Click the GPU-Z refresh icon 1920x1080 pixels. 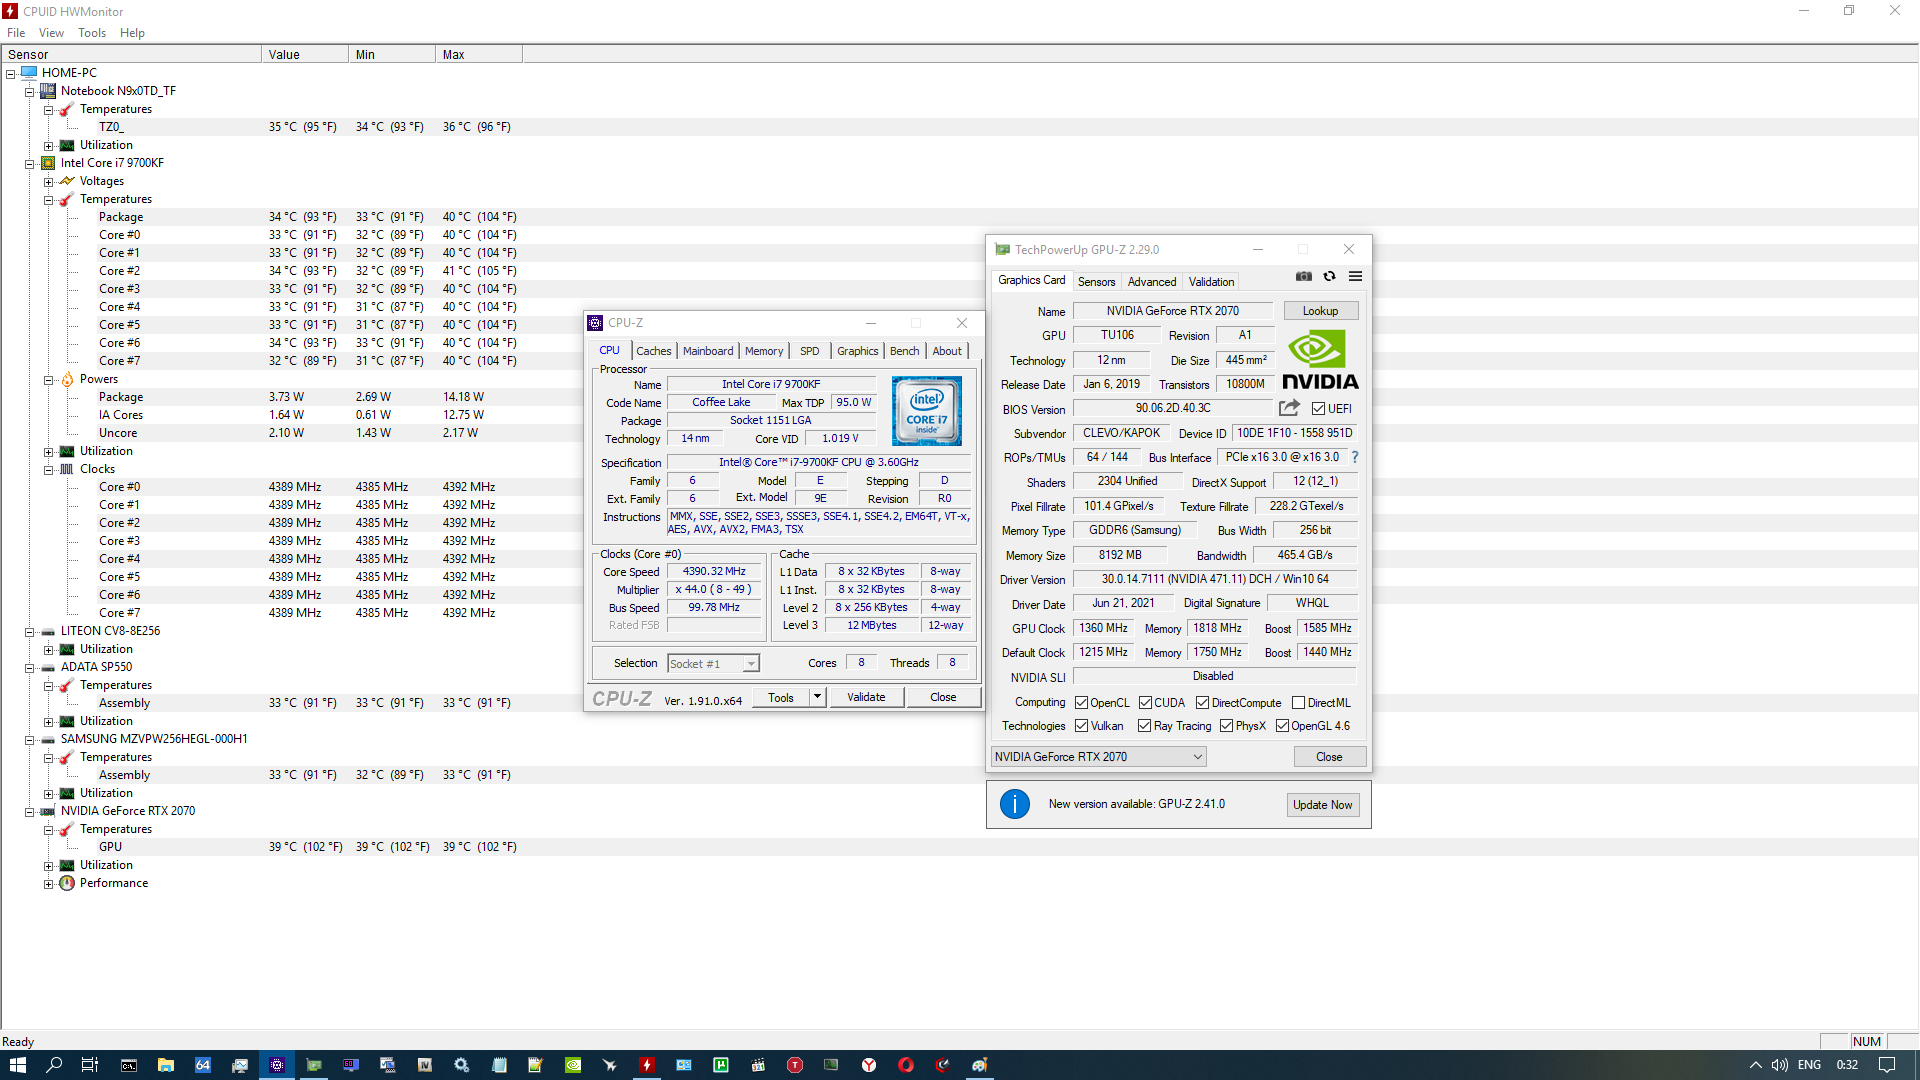tap(1329, 277)
